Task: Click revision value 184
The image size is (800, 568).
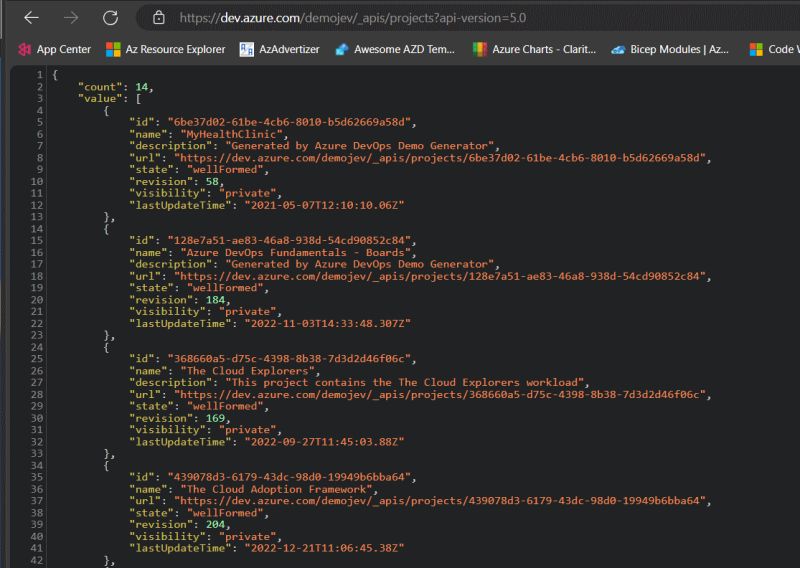Action: click(x=215, y=300)
